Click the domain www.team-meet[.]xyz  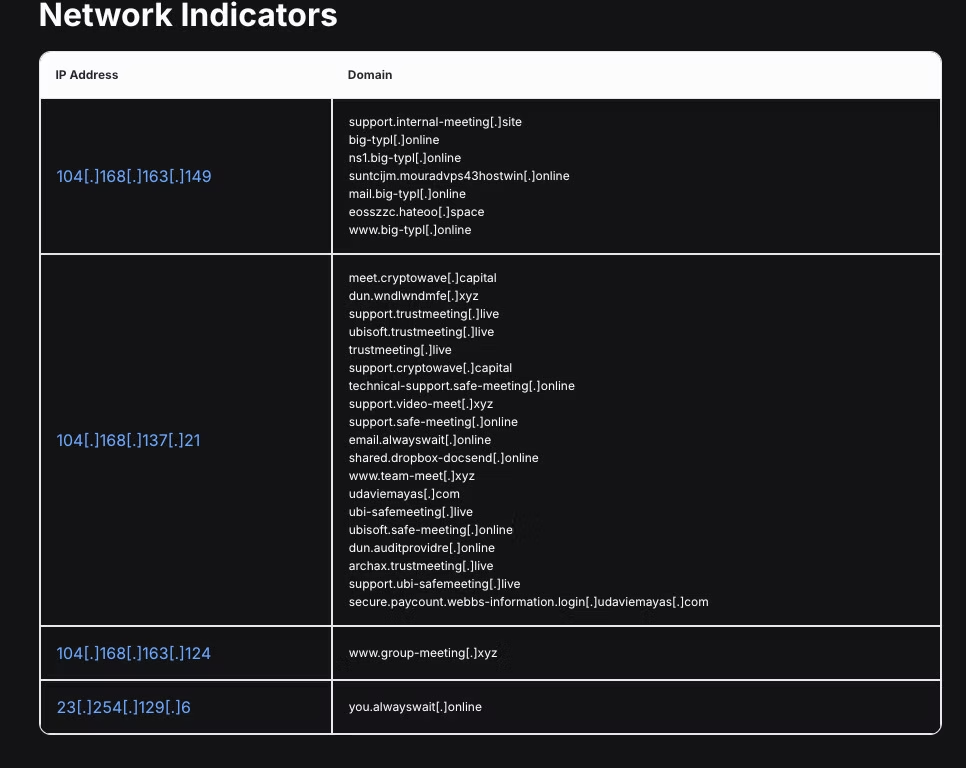412,475
